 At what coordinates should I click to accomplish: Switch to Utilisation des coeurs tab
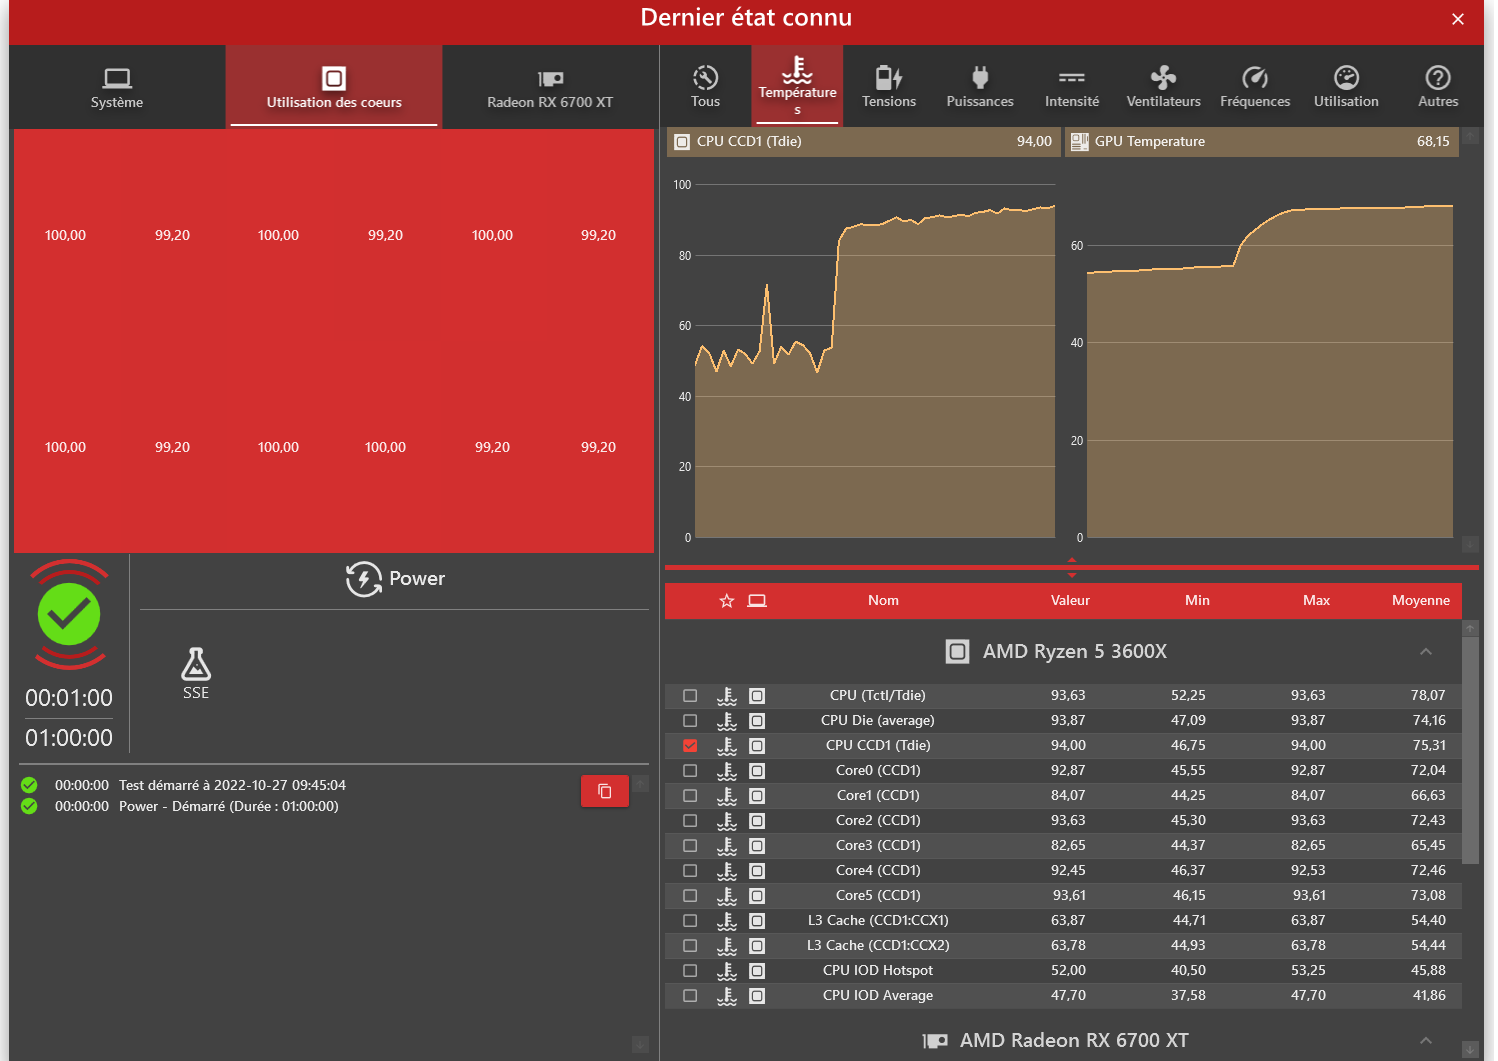point(334,87)
